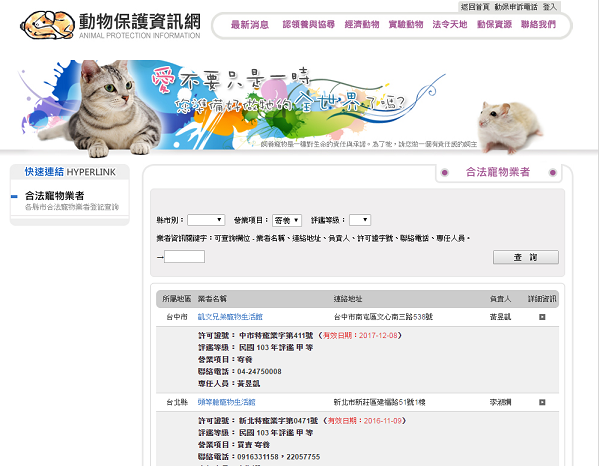The width and height of the screenshot is (600, 466).
Task: Click the expiry date 2017-12-08 text
Action: tap(378, 336)
